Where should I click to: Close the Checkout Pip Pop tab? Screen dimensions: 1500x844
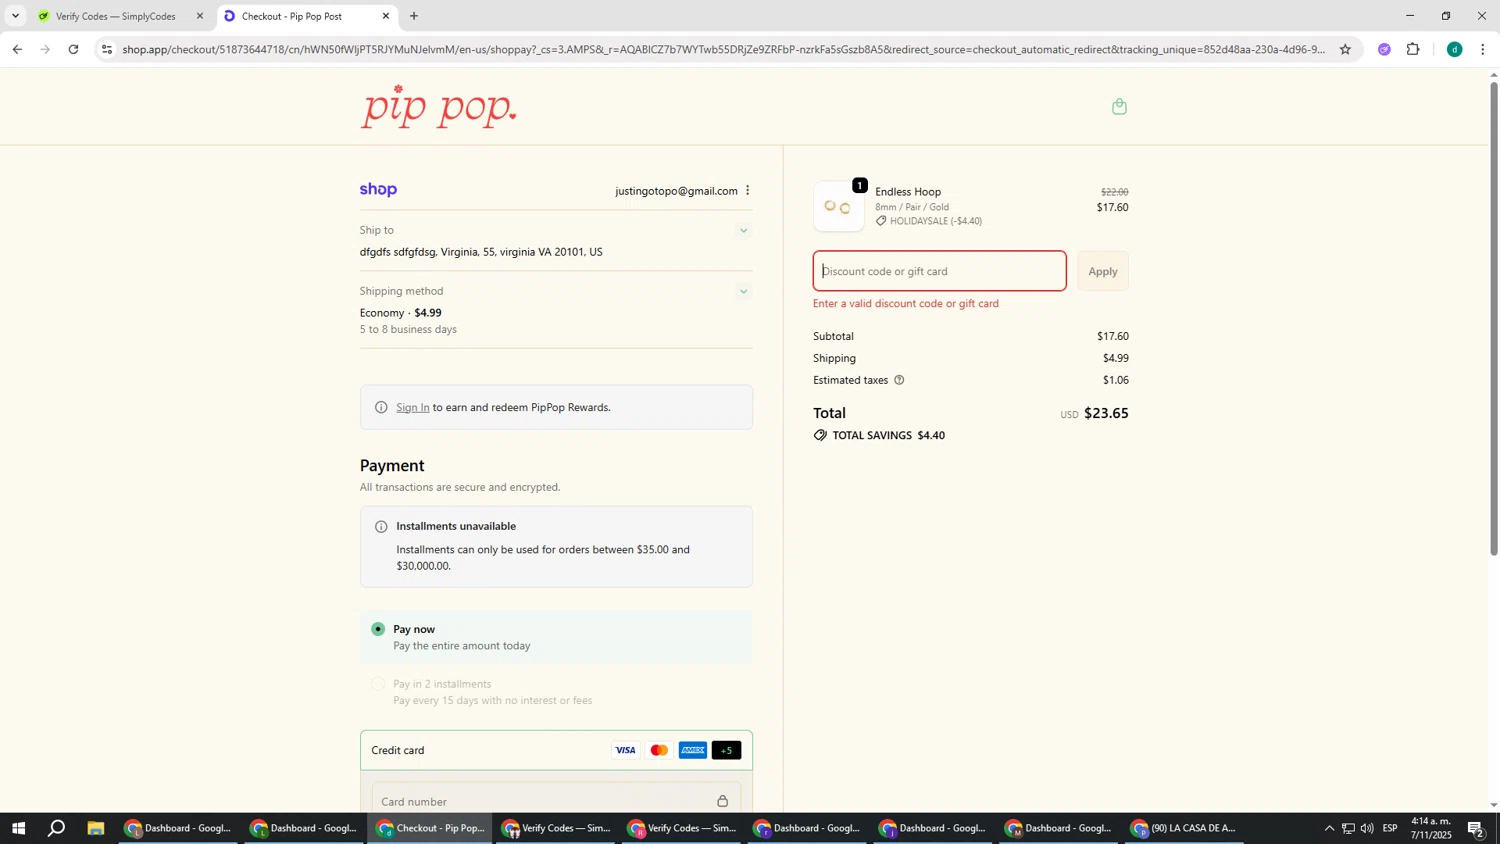click(x=386, y=16)
